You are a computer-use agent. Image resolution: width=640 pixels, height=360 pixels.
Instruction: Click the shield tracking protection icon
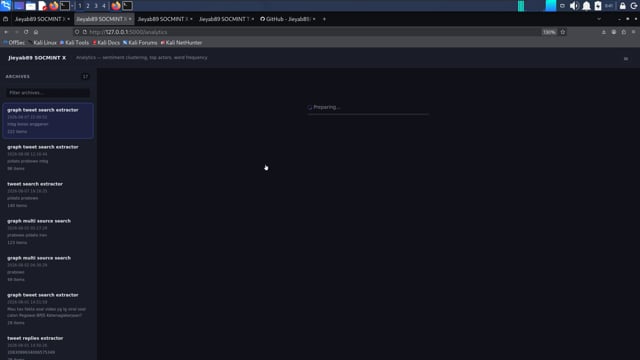tap(77, 32)
